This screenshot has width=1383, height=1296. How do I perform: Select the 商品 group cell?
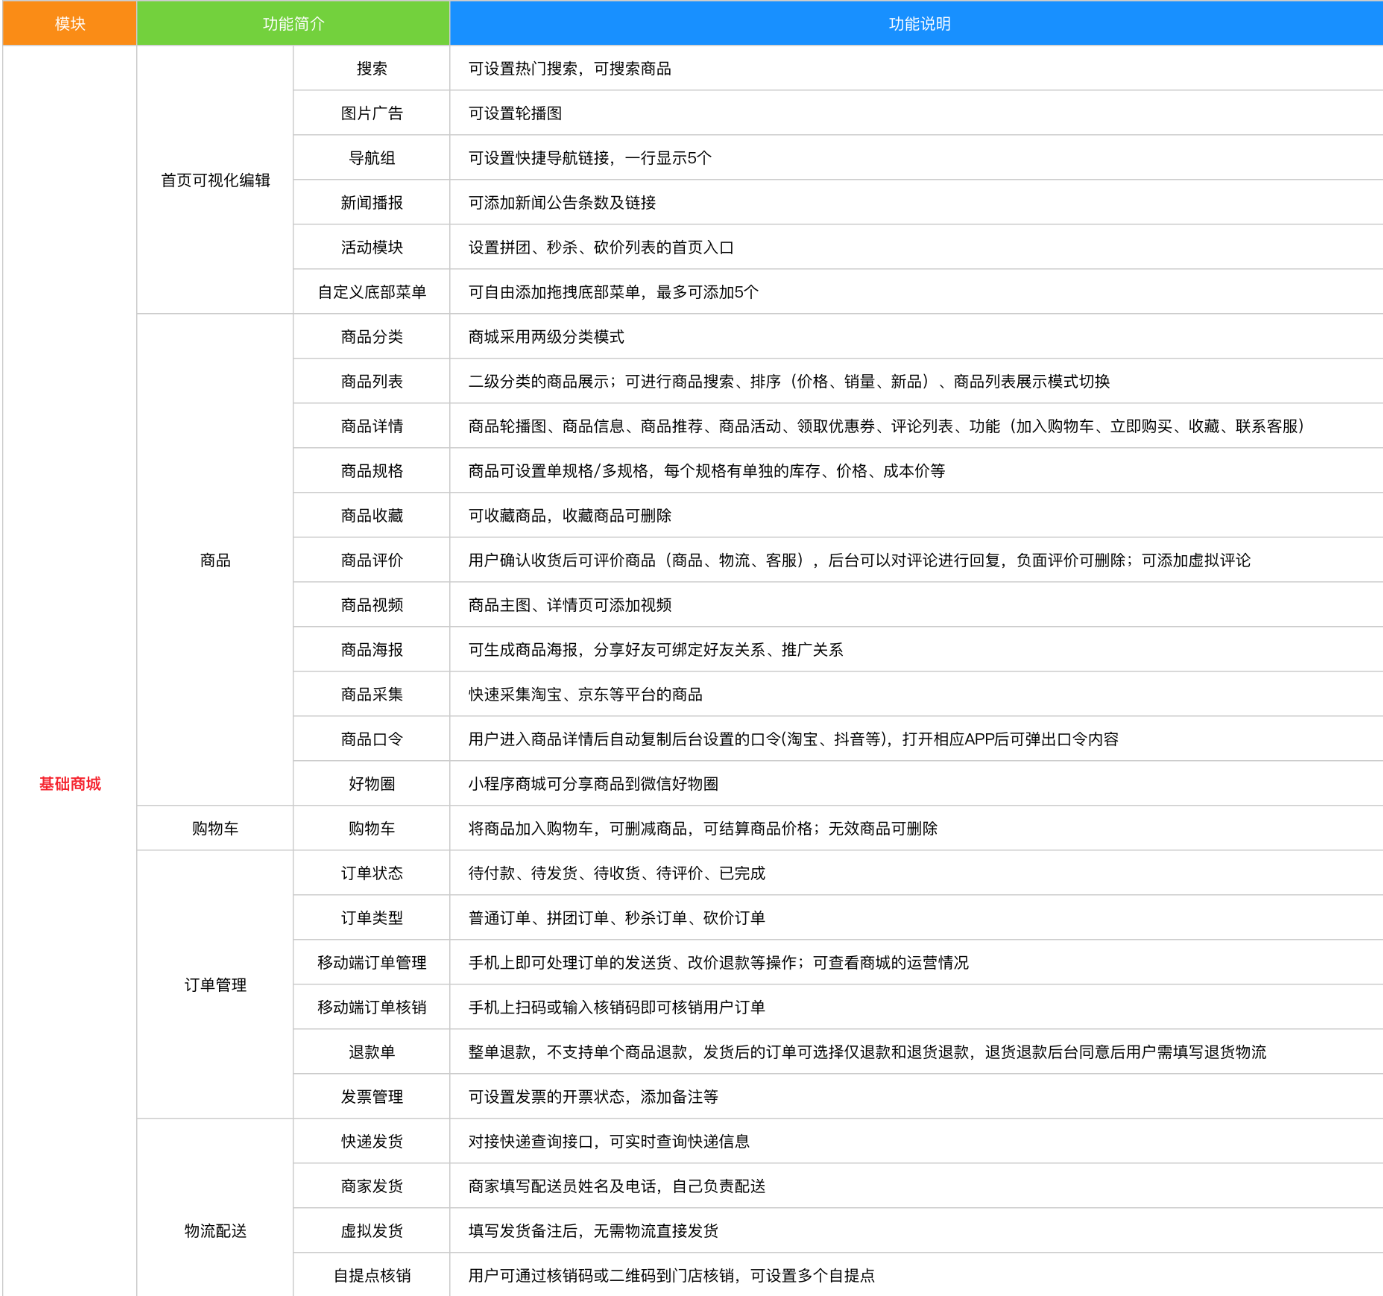pos(215,560)
